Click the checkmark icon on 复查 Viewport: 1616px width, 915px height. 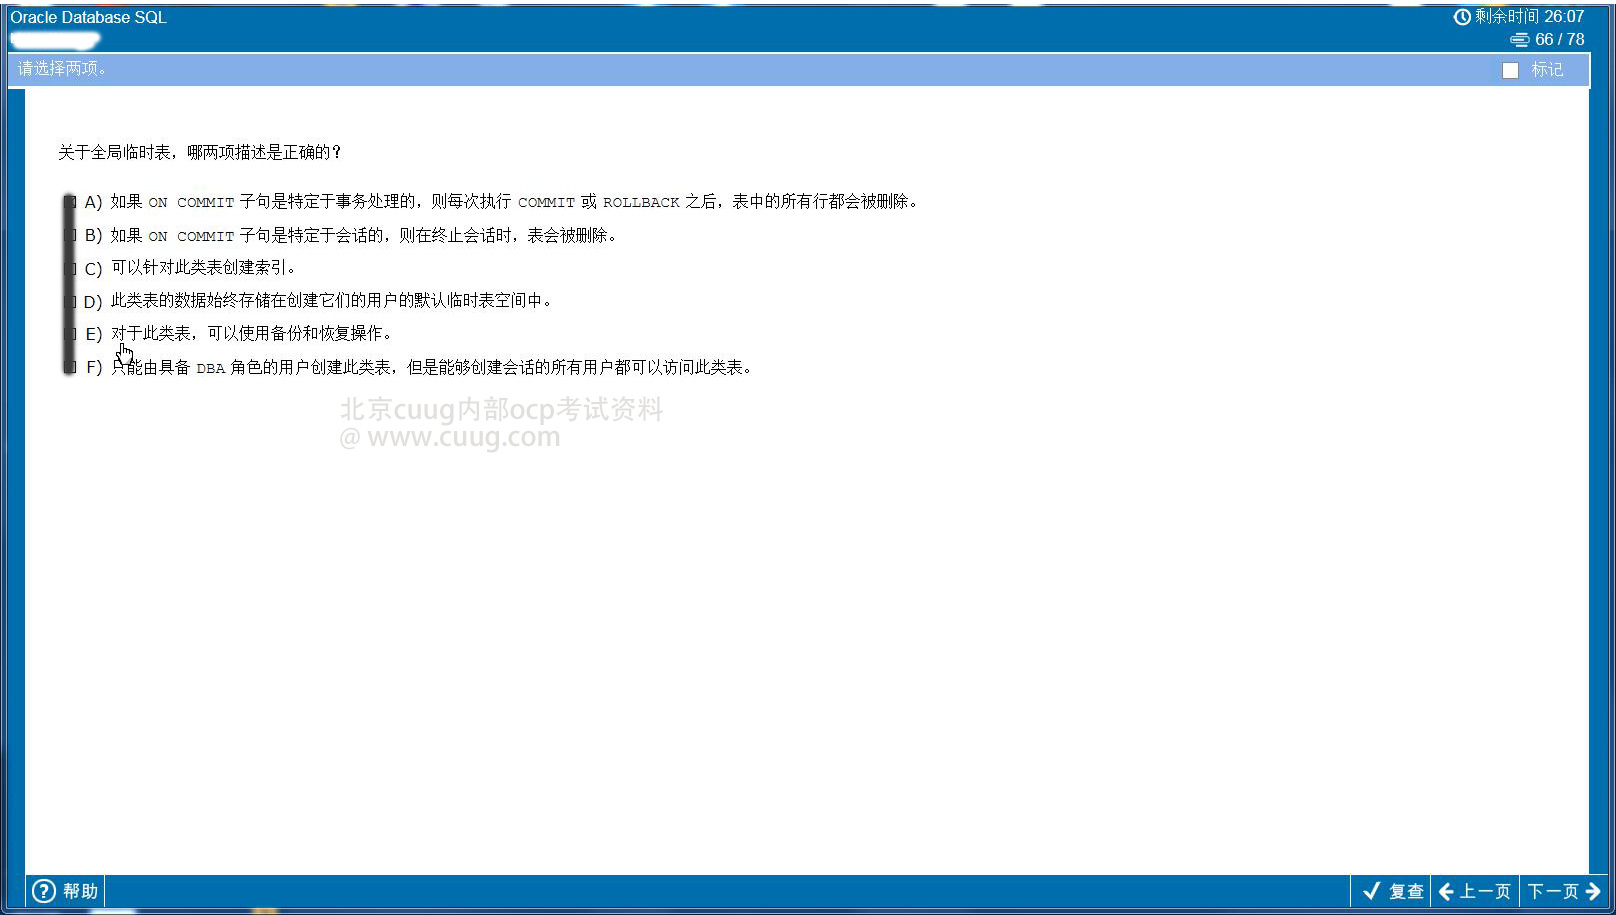pos(1372,891)
